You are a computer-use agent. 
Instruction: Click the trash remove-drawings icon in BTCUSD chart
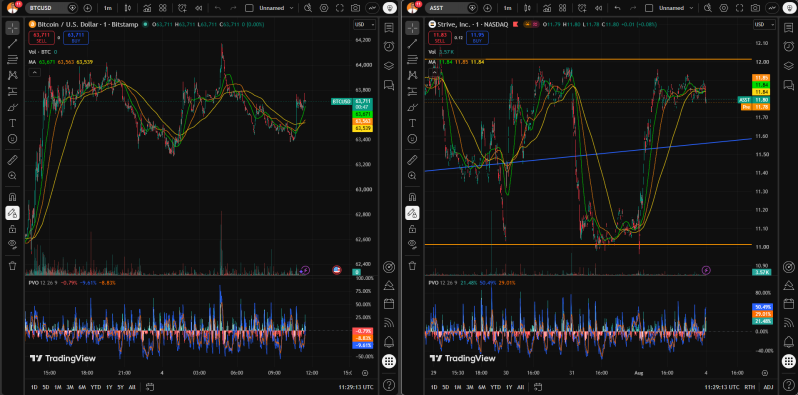(13, 265)
